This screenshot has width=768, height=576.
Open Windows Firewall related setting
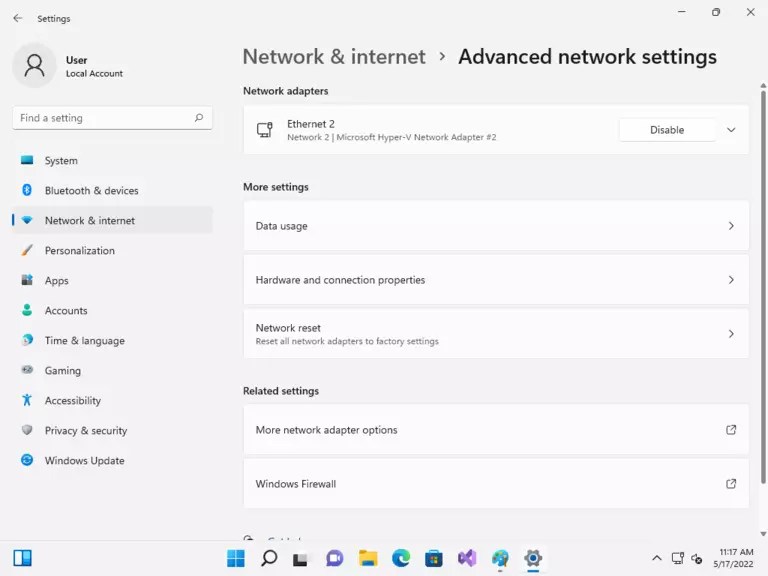(x=496, y=483)
